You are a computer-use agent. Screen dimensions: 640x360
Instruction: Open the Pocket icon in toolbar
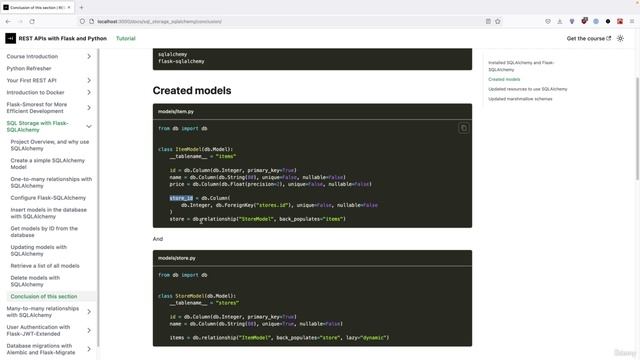click(x=548, y=21)
